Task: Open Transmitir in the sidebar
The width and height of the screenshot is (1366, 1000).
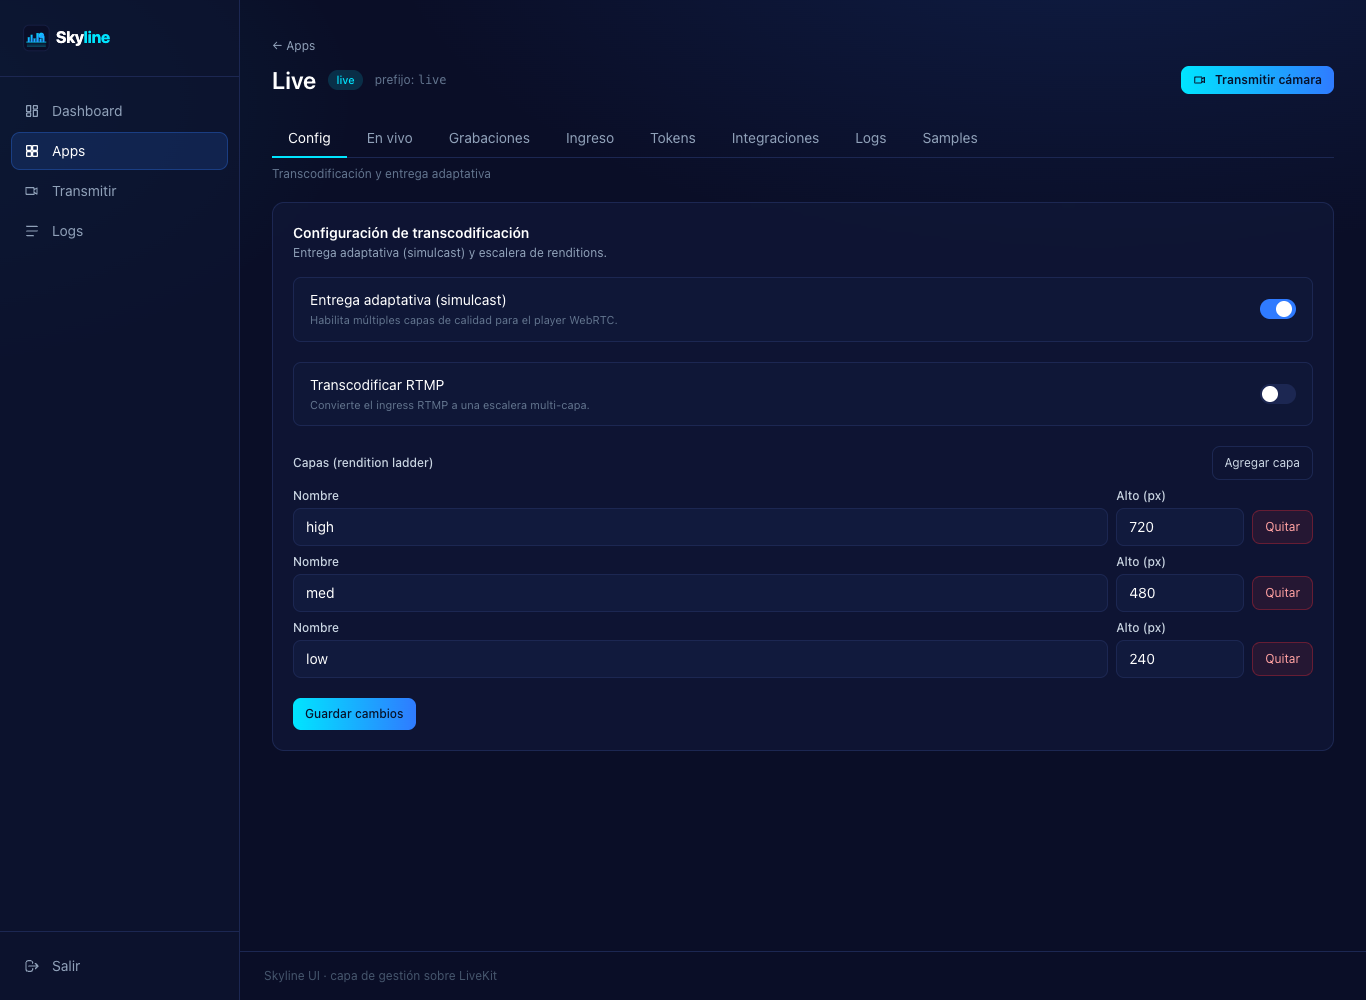Action: click(119, 191)
